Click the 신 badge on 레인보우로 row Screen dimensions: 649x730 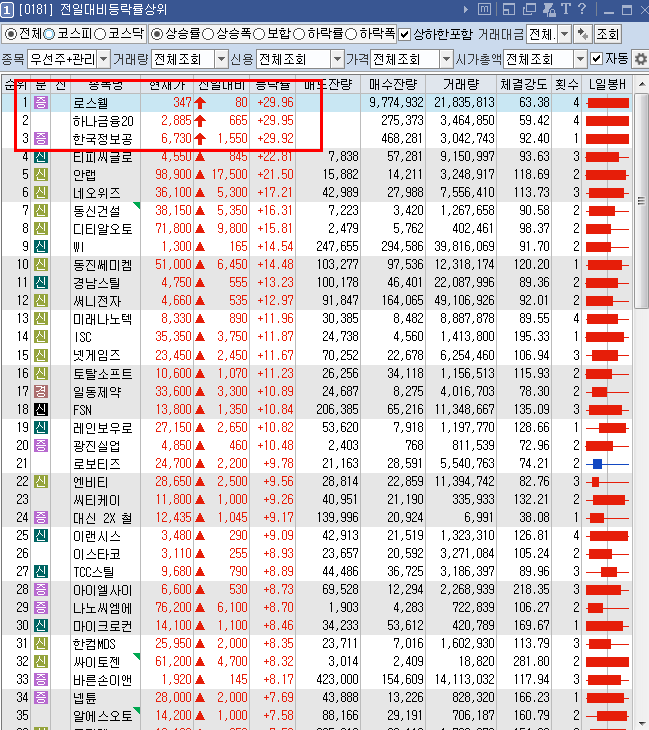point(41,427)
